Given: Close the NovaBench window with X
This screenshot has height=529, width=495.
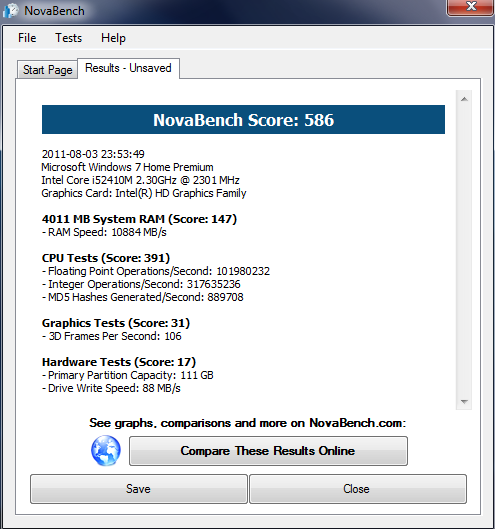Looking at the screenshot, I should click(471, 7).
